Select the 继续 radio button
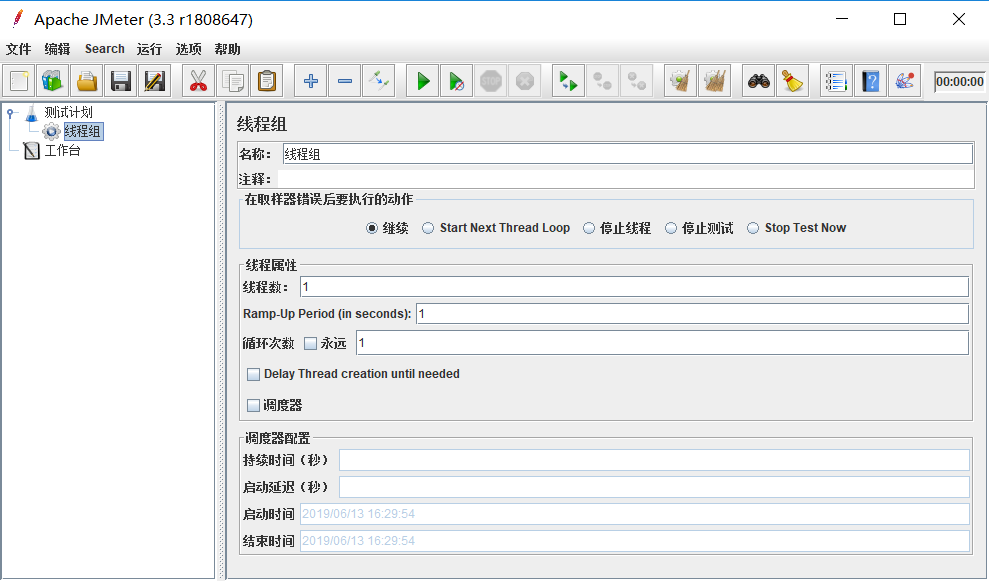Image resolution: width=989 pixels, height=581 pixels. pyautogui.click(x=372, y=228)
